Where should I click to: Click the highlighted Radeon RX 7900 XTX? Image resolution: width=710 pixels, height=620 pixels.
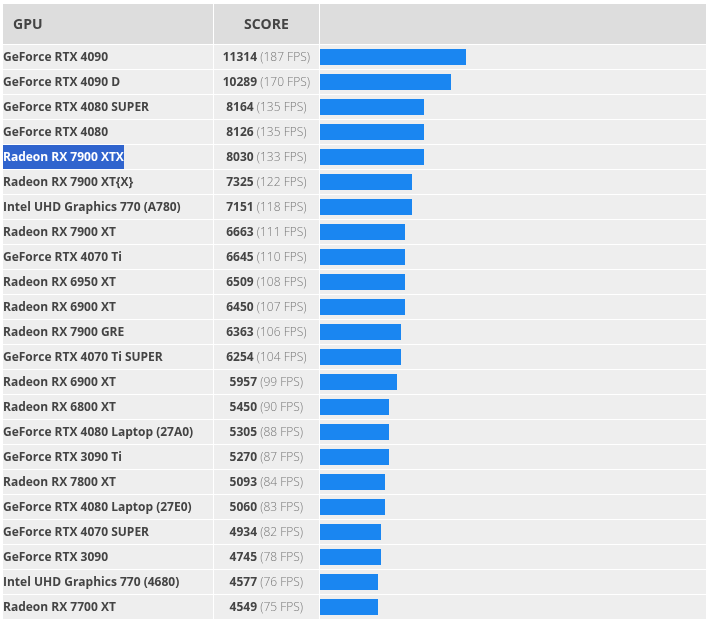click(63, 157)
